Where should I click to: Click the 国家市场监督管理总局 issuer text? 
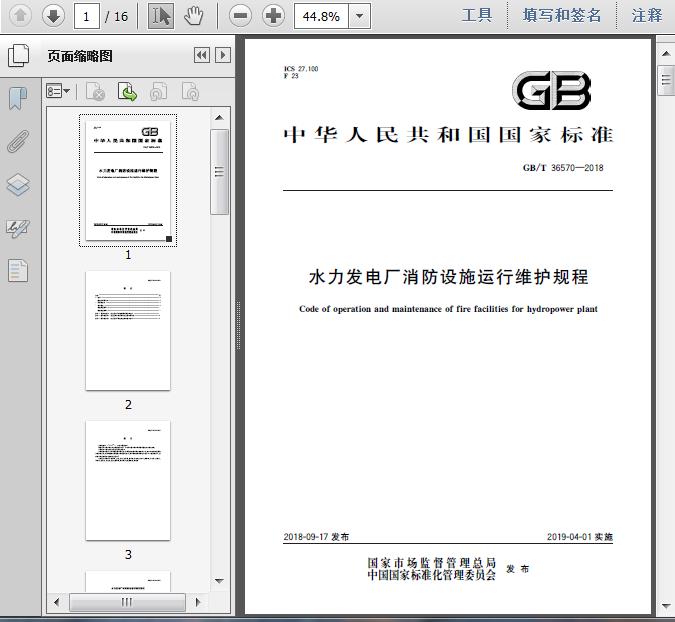(431, 563)
